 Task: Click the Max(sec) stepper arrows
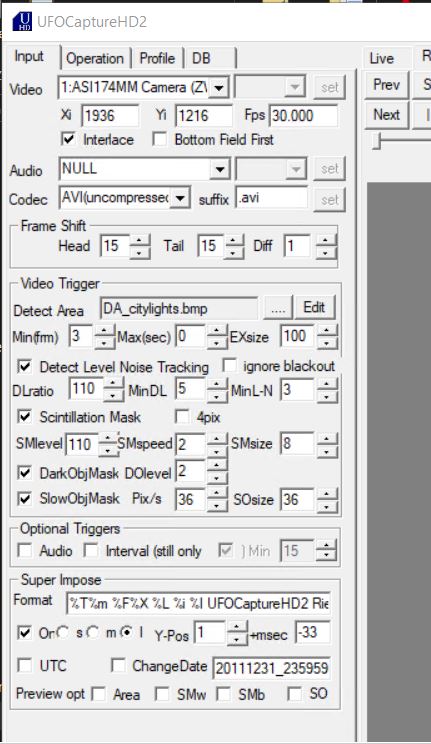(217, 337)
